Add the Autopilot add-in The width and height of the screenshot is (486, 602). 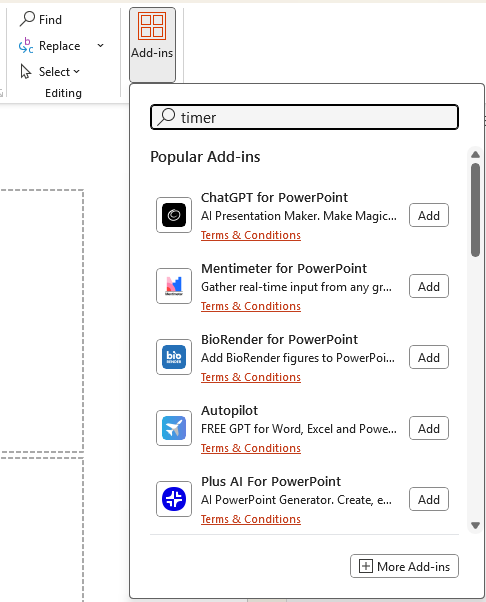[429, 428]
